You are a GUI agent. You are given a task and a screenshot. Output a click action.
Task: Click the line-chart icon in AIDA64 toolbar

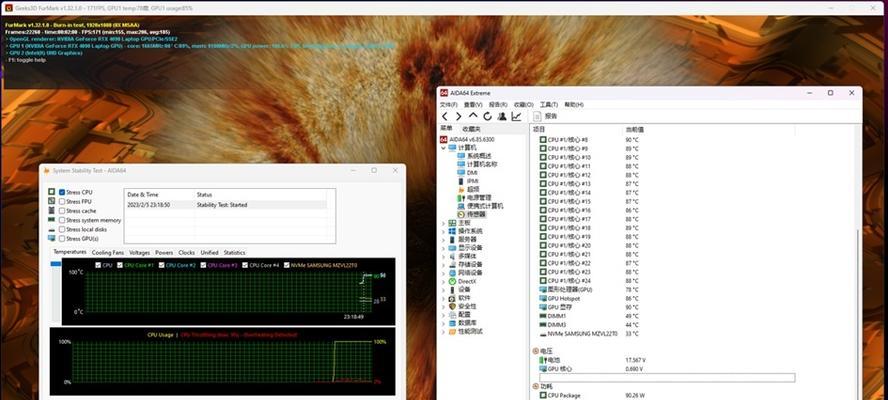coord(516,116)
